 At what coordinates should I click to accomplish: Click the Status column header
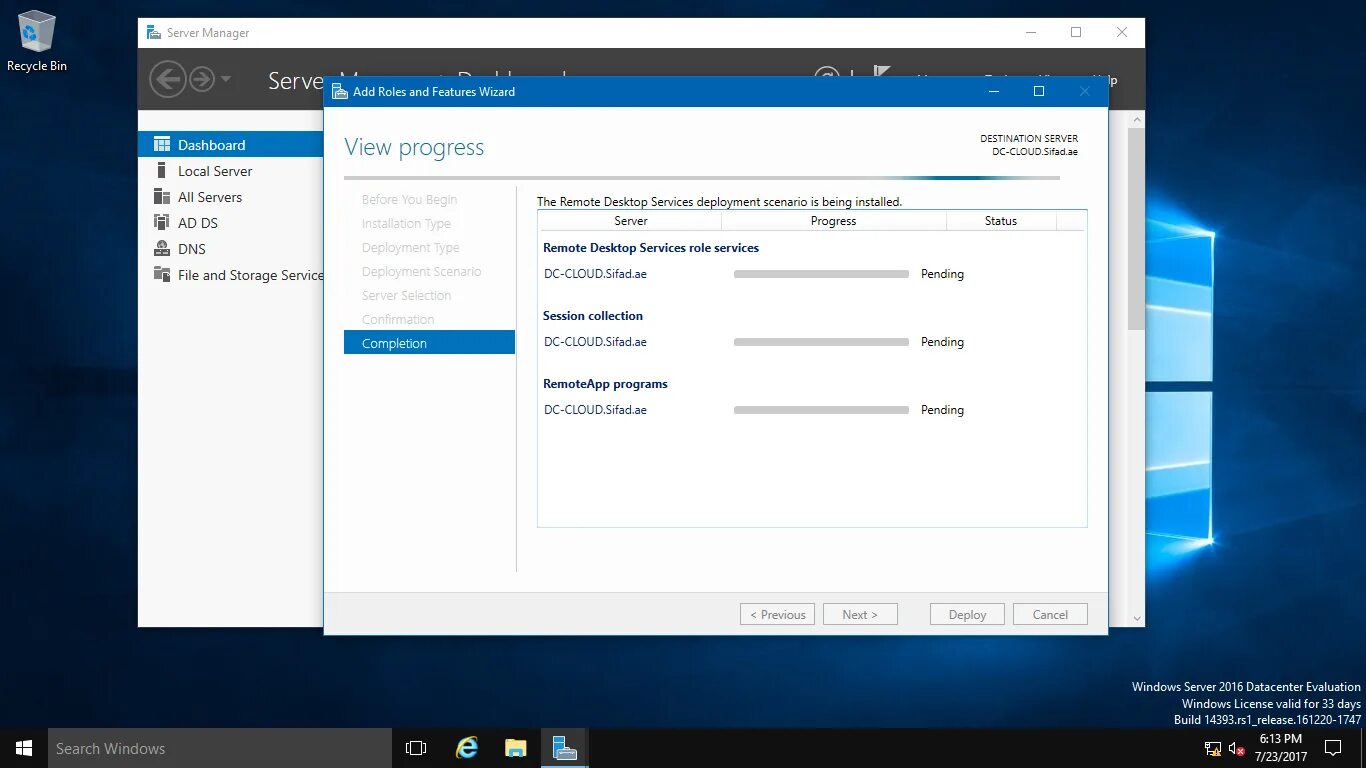(1001, 221)
